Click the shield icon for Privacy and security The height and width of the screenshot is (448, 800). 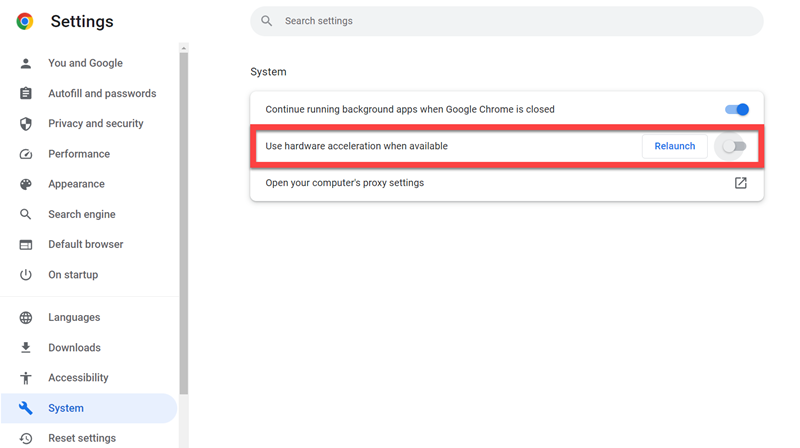coord(26,124)
